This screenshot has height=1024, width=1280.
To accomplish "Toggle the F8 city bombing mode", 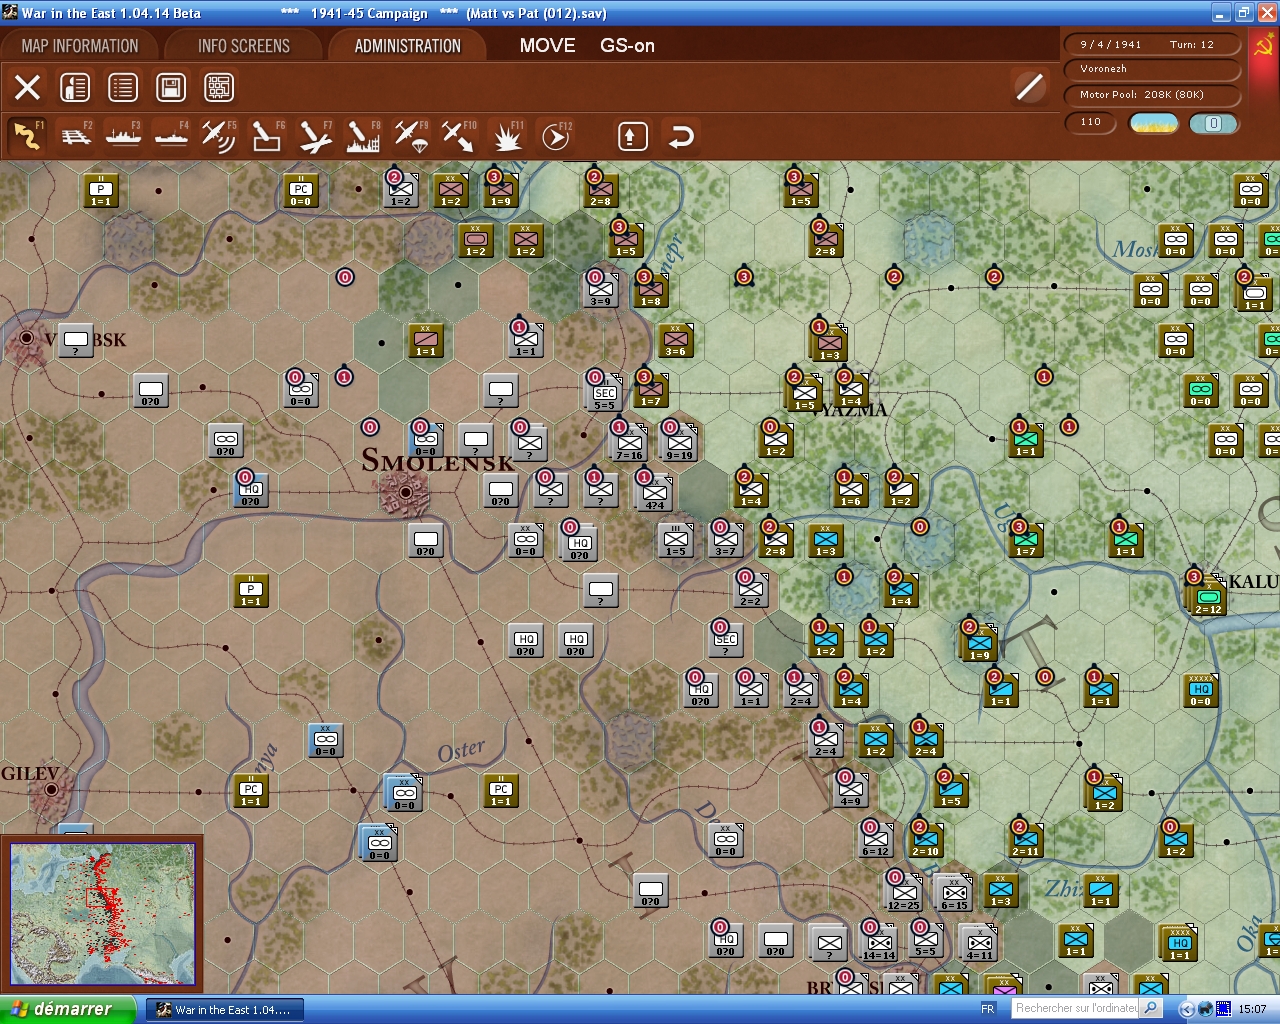I will tap(363, 136).
